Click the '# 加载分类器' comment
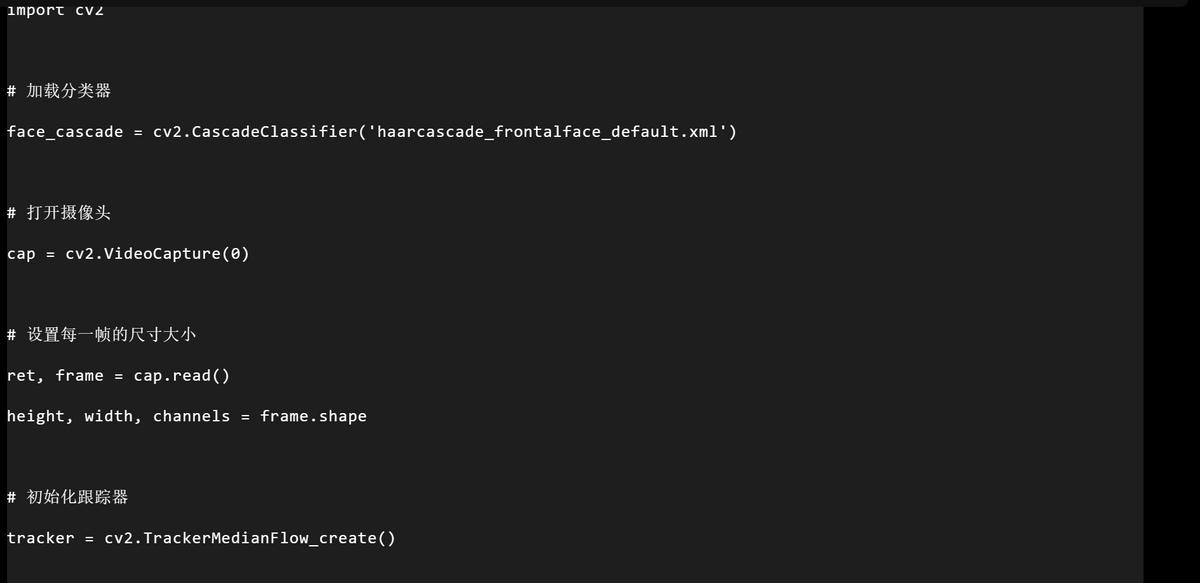The width and height of the screenshot is (1200, 583). [x=58, y=91]
